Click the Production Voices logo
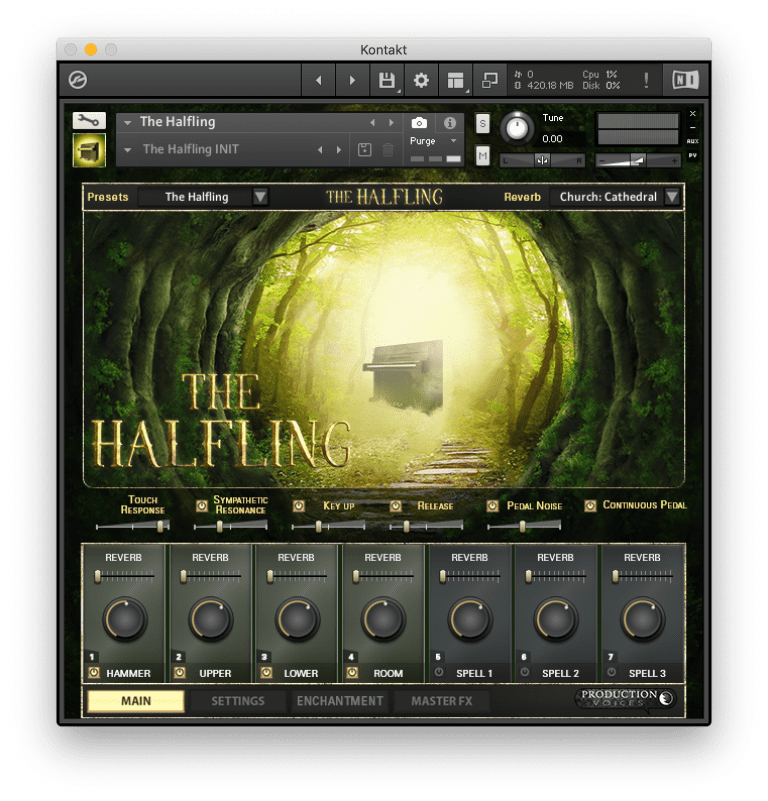768x801 pixels. pos(627,699)
